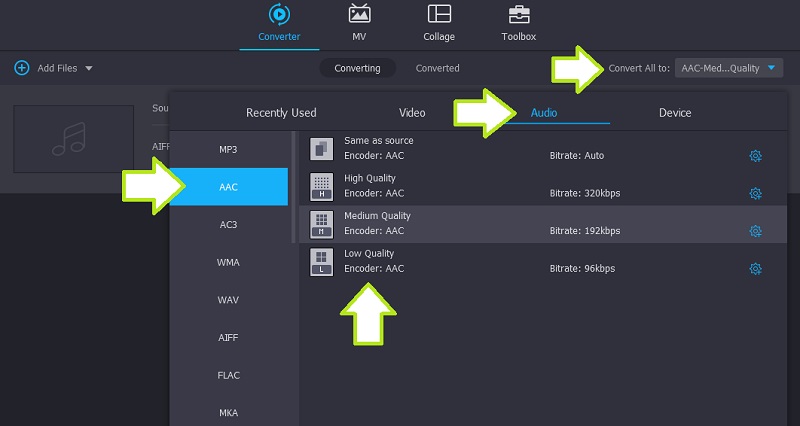Open settings gear for Same as source
This screenshot has width=800, height=426.
[x=756, y=156]
